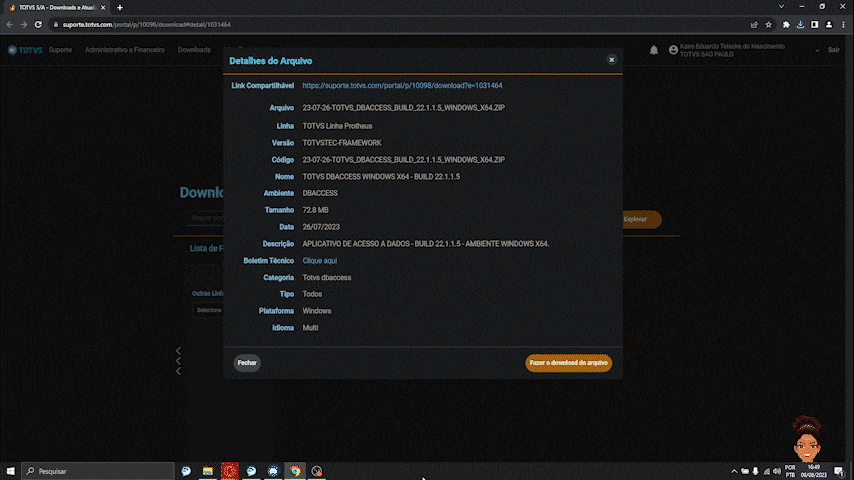Image resolution: width=854 pixels, height=480 pixels.
Task: Click the user account avatar icon
Action: (673, 50)
